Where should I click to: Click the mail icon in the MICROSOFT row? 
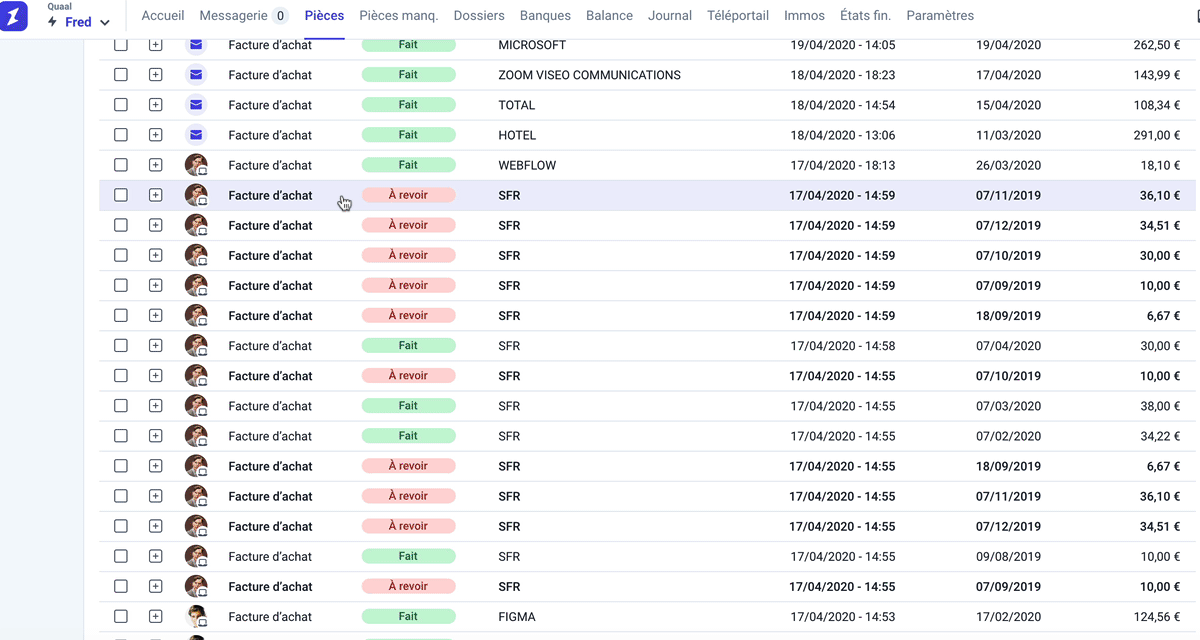click(196, 45)
